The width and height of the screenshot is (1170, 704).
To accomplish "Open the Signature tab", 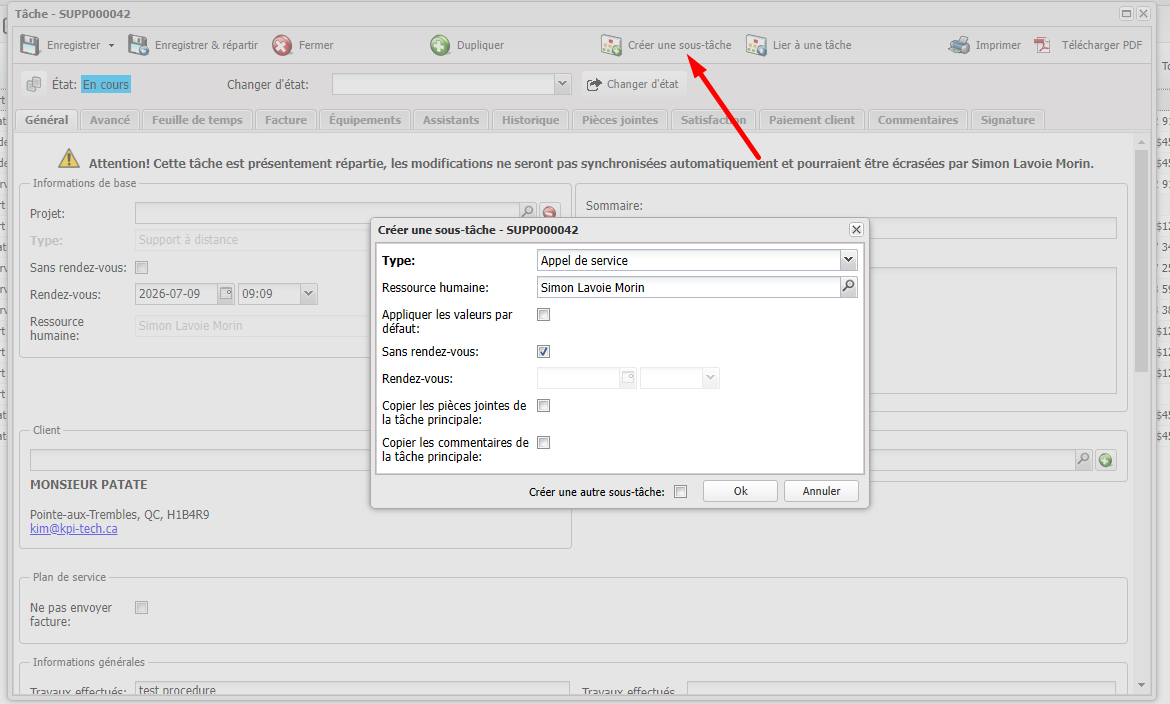I will pos(1007,120).
